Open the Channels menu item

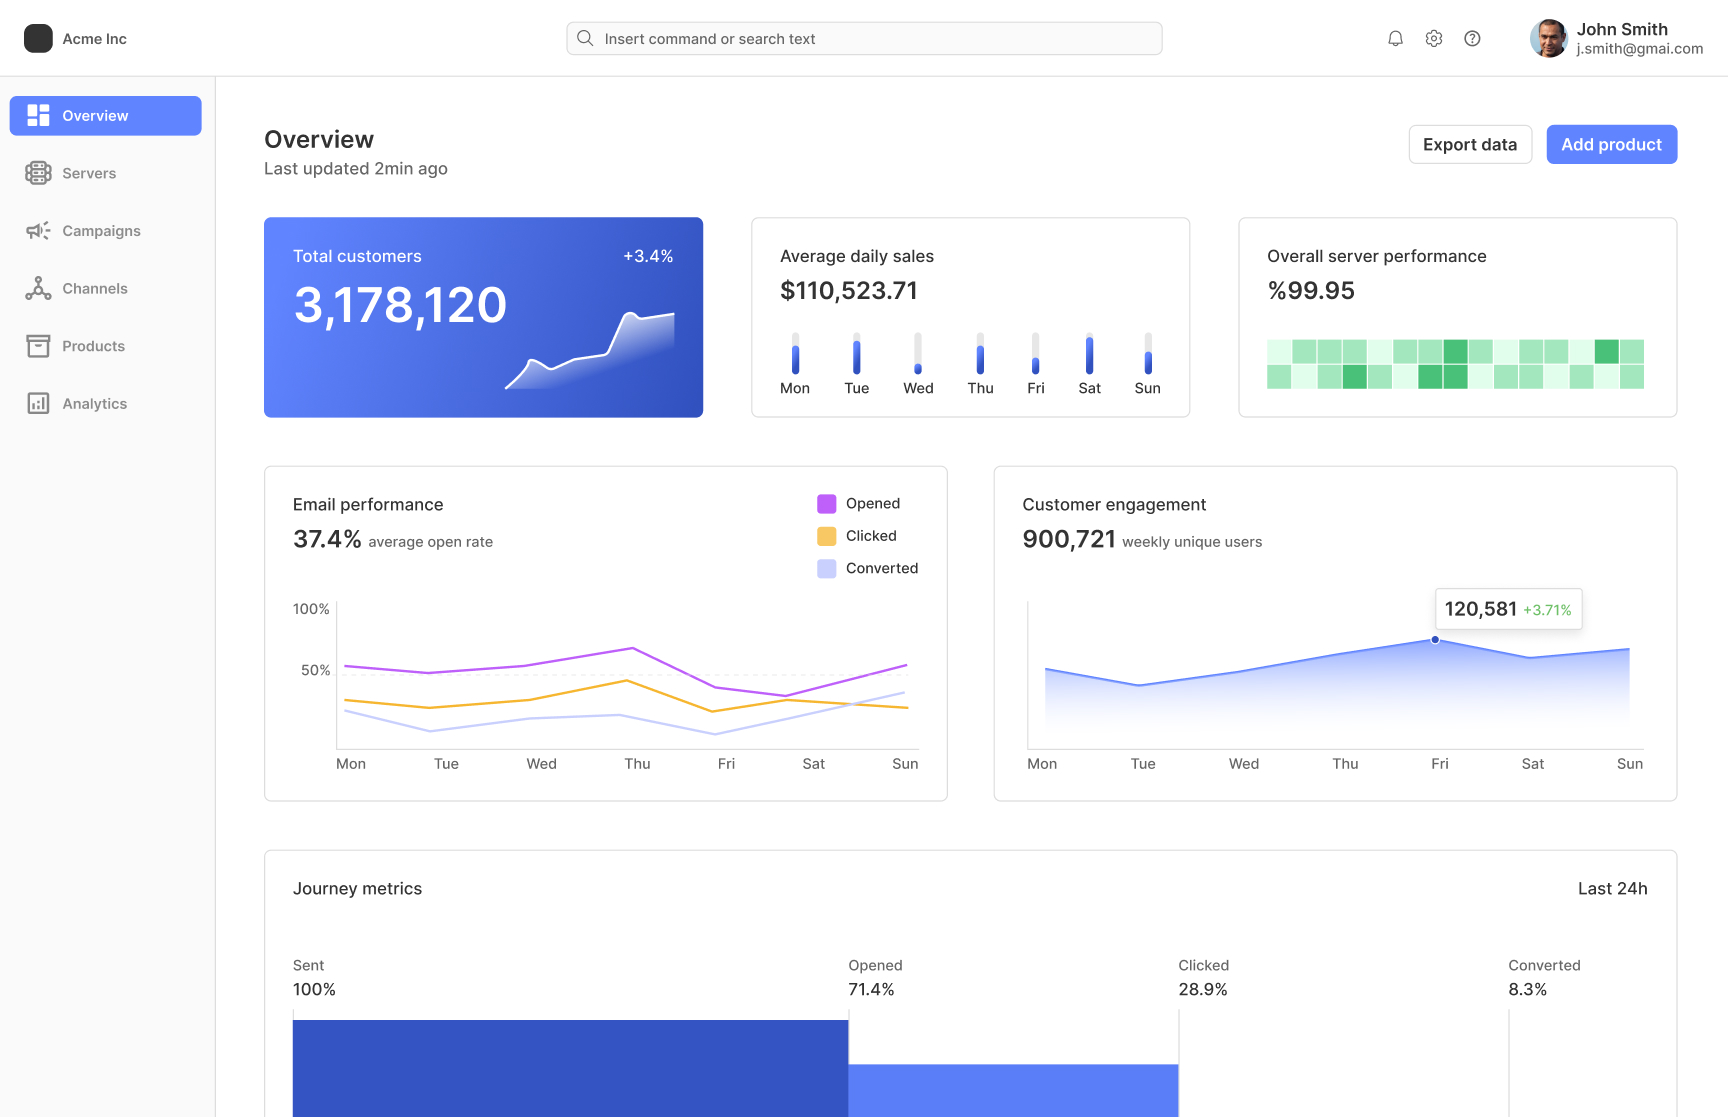click(x=105, y=288)
